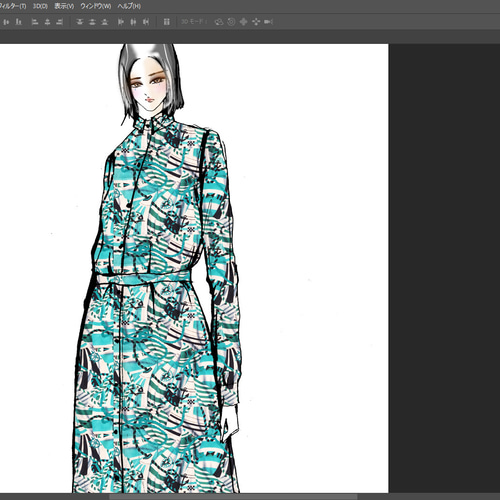Open the ウィンドウ(W) menu
This screenshot has height=500, width=500.
coord(96,6)
